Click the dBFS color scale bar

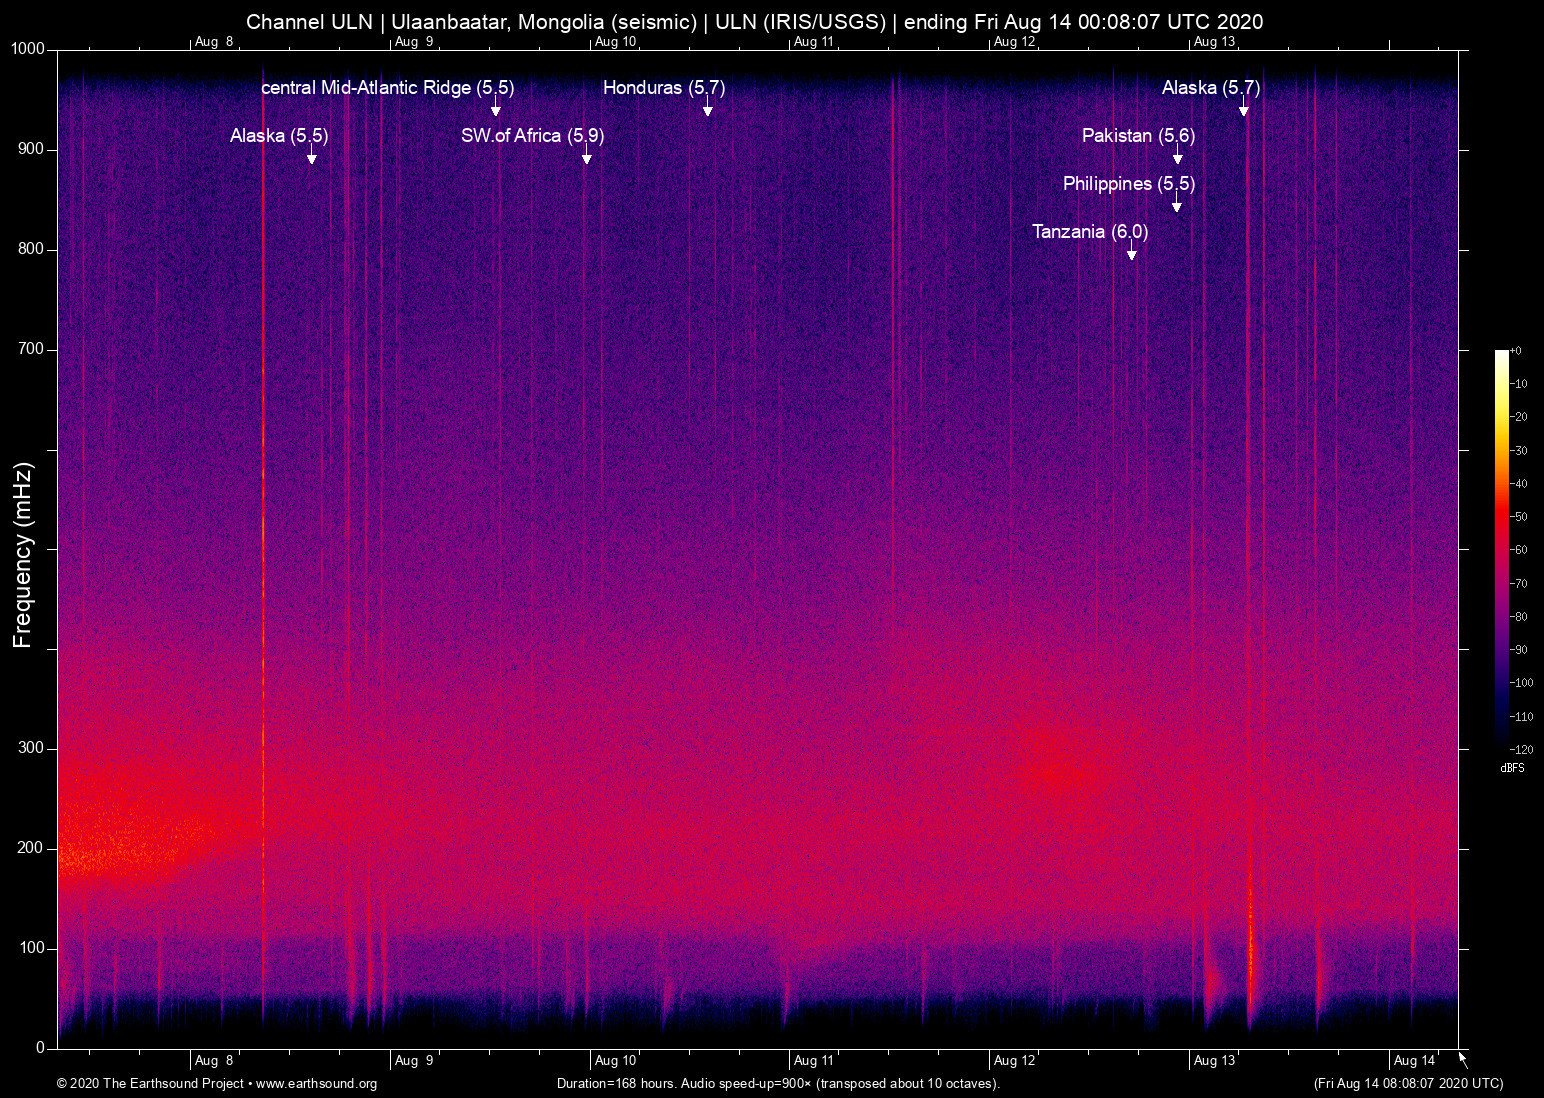pyautogui.click(x=1501, y=548)
